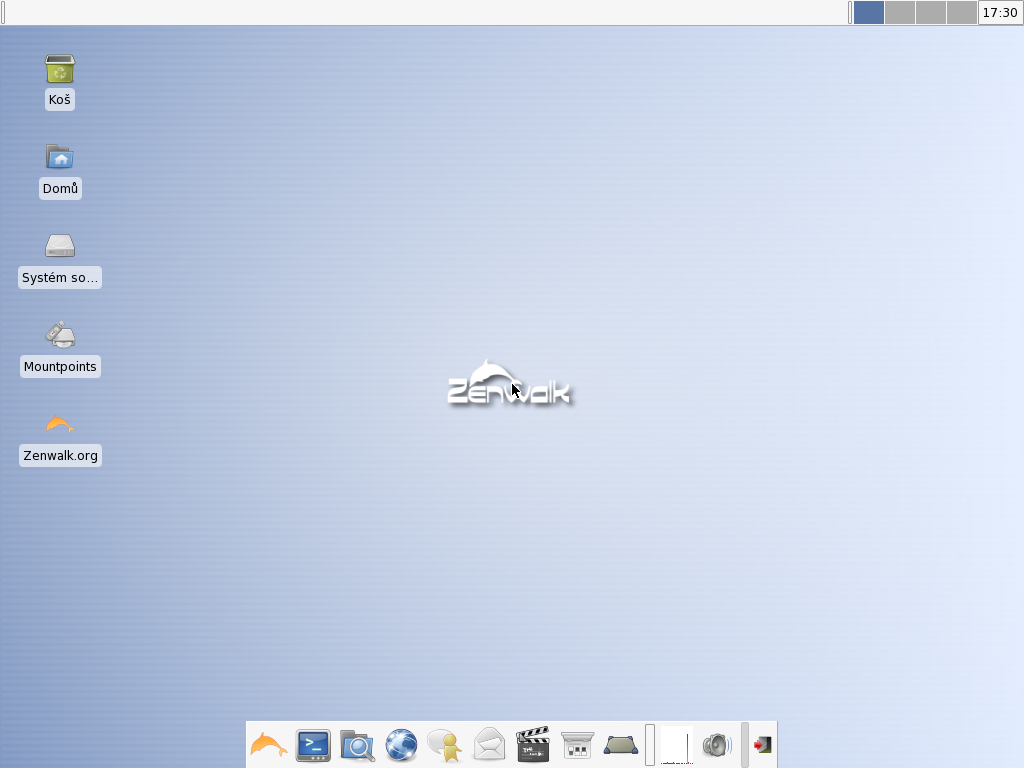1024x768 pixels.
Task: Select the Domů home folder icon
Action: (59, 157)
